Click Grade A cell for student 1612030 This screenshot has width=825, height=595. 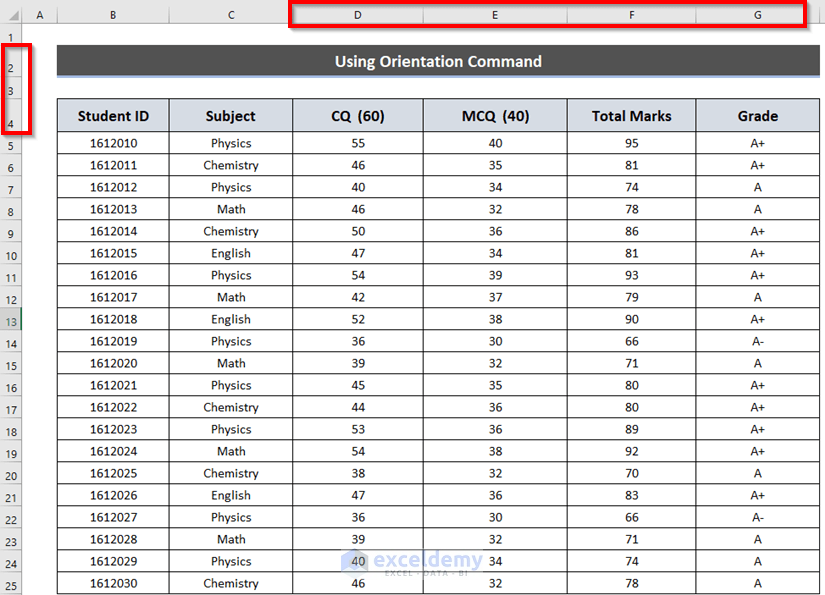click(758, 583)
